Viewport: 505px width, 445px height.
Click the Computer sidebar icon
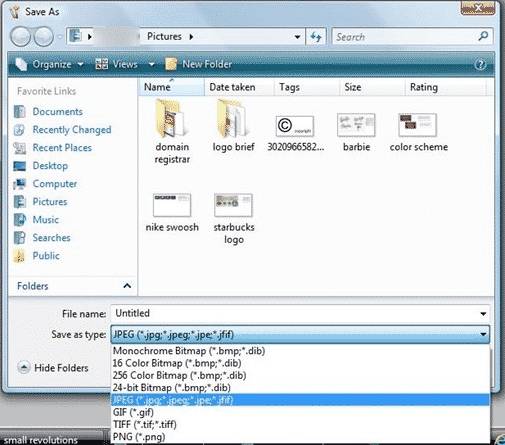19,184
